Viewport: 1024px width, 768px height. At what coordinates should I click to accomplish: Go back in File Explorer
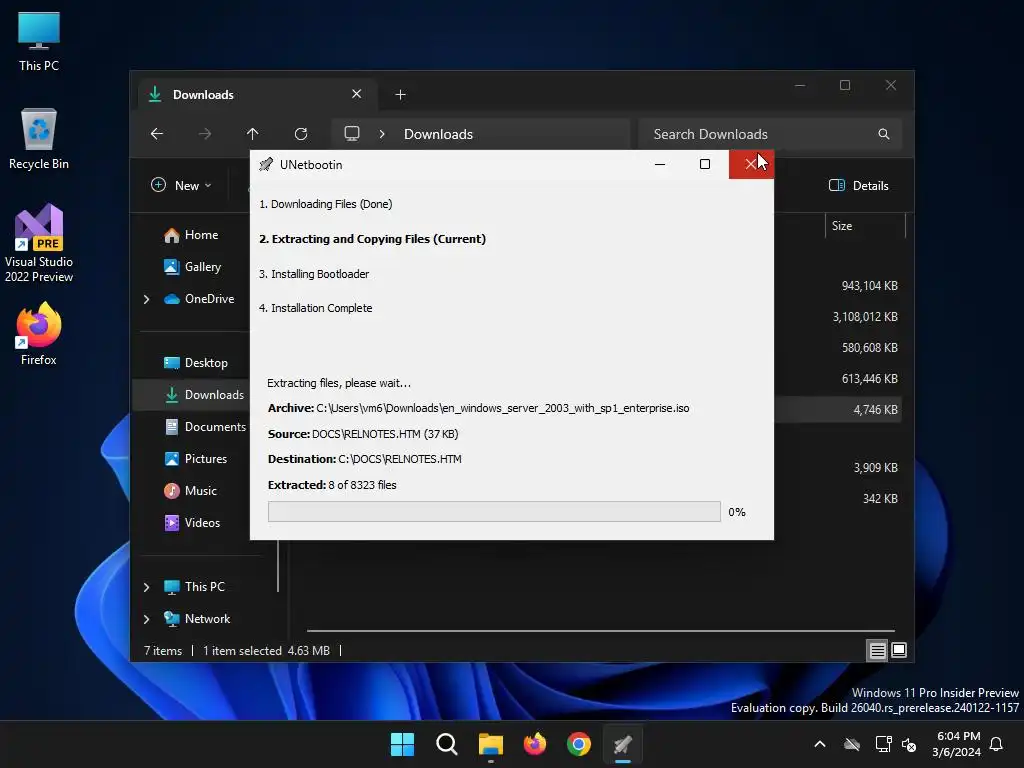(157, 134)
